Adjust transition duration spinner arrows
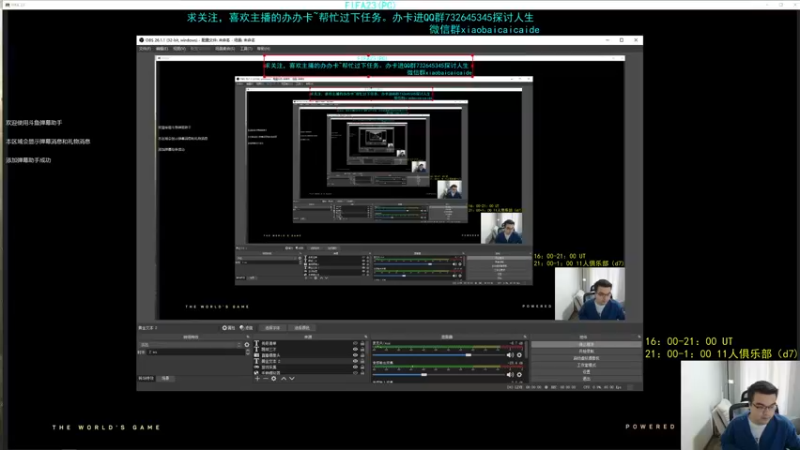Viewport: 800px width, 450px height. 248,352
